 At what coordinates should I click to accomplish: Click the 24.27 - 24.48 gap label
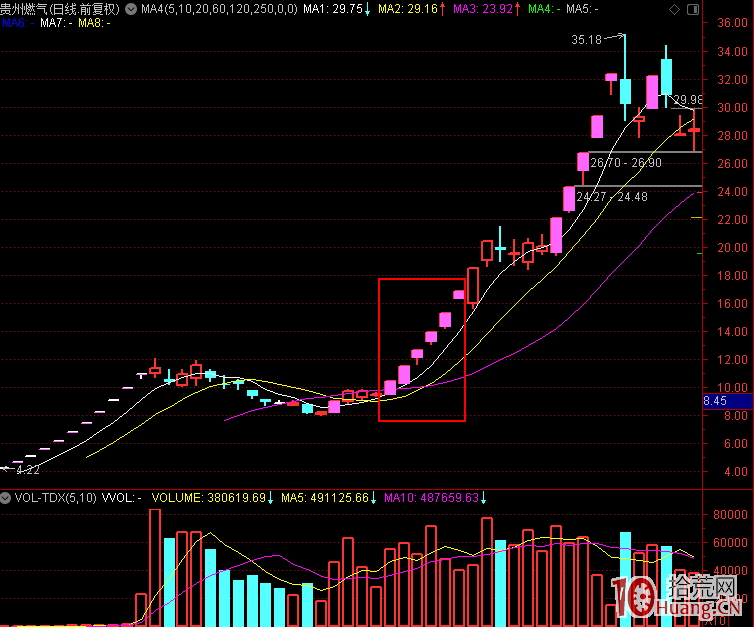[612, 197]
